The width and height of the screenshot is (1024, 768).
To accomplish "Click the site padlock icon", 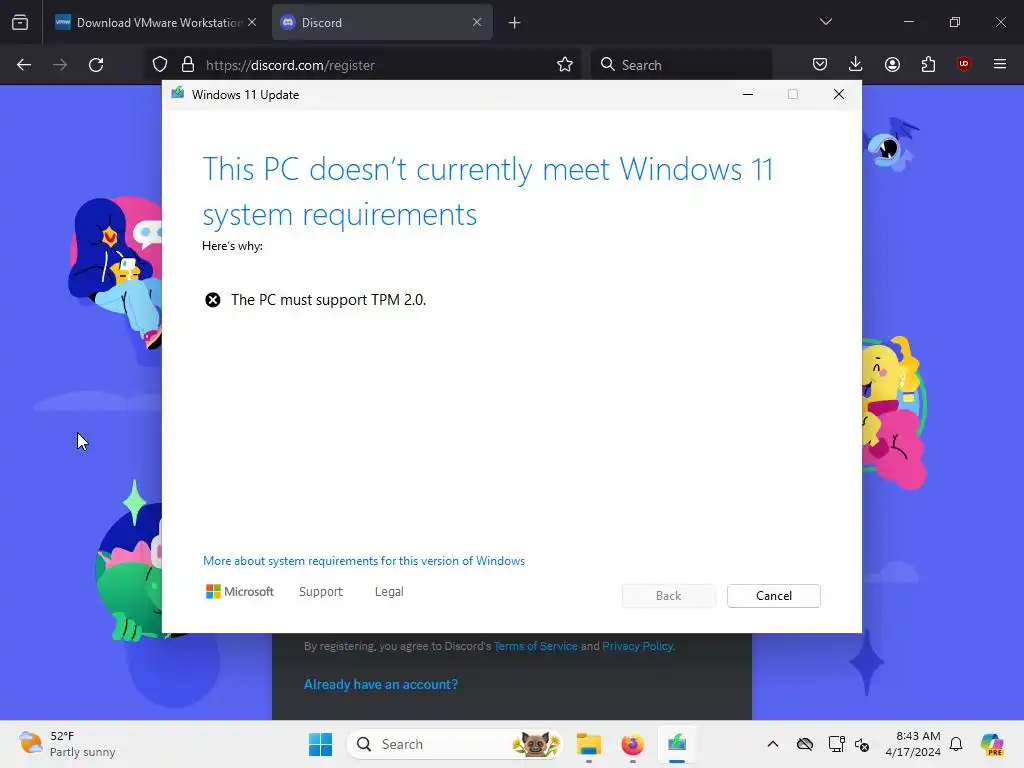I will pos(188,65).
